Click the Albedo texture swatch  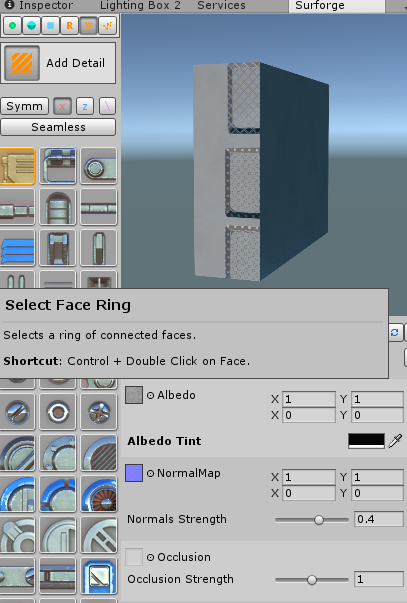pos(134,395)
